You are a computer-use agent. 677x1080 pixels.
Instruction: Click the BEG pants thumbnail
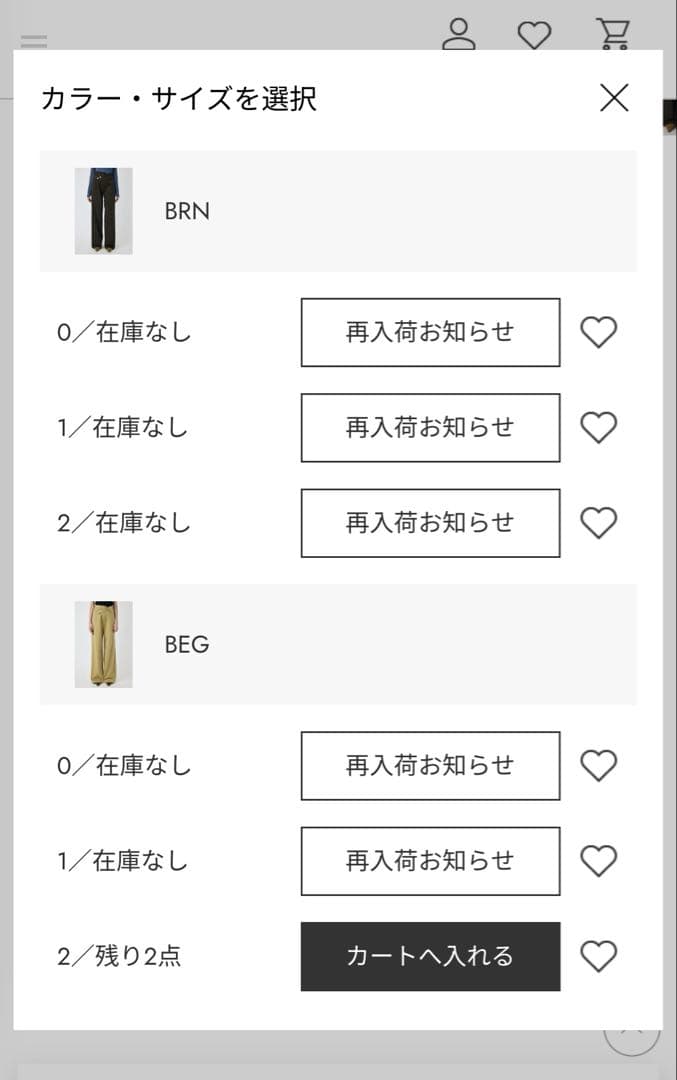[103, 644]
